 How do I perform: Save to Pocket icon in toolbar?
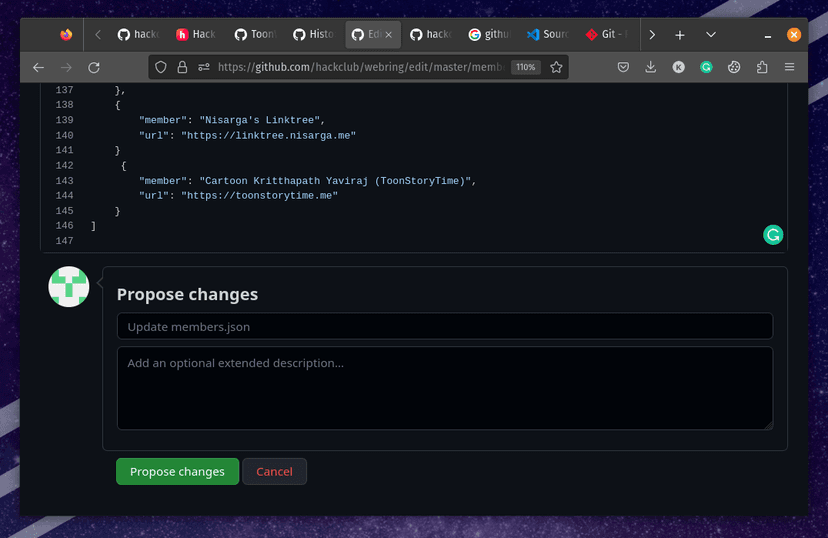(623, 67)
